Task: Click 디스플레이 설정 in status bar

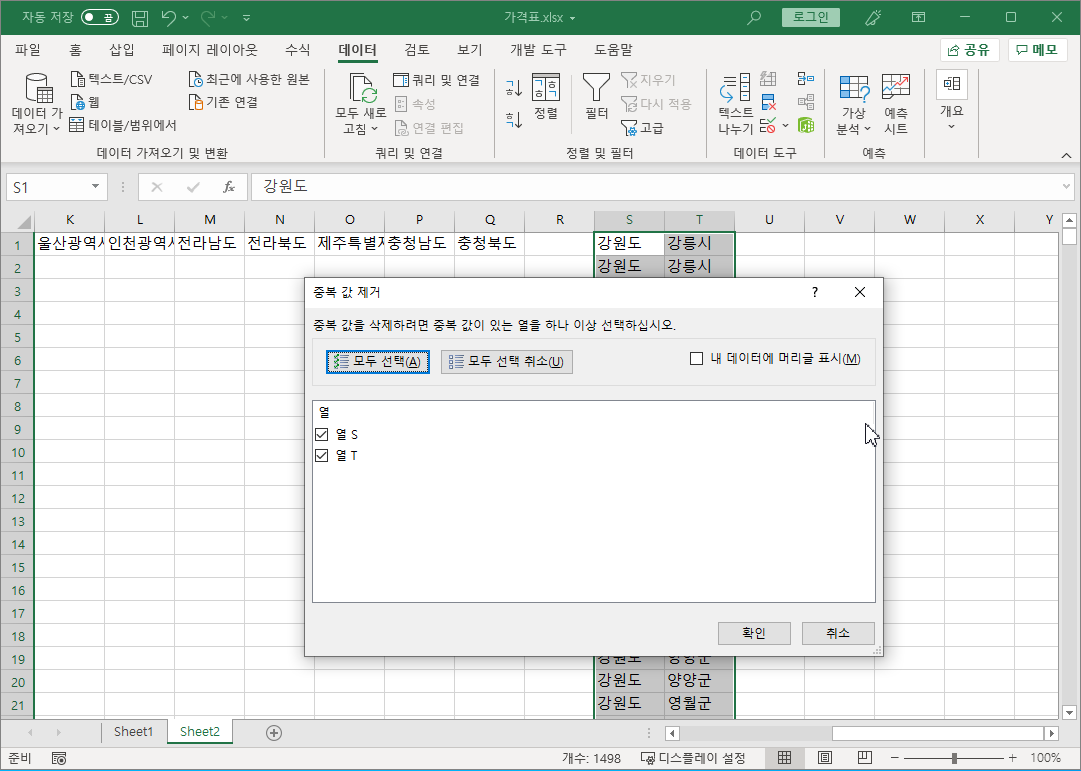Action: coord(694,759)
